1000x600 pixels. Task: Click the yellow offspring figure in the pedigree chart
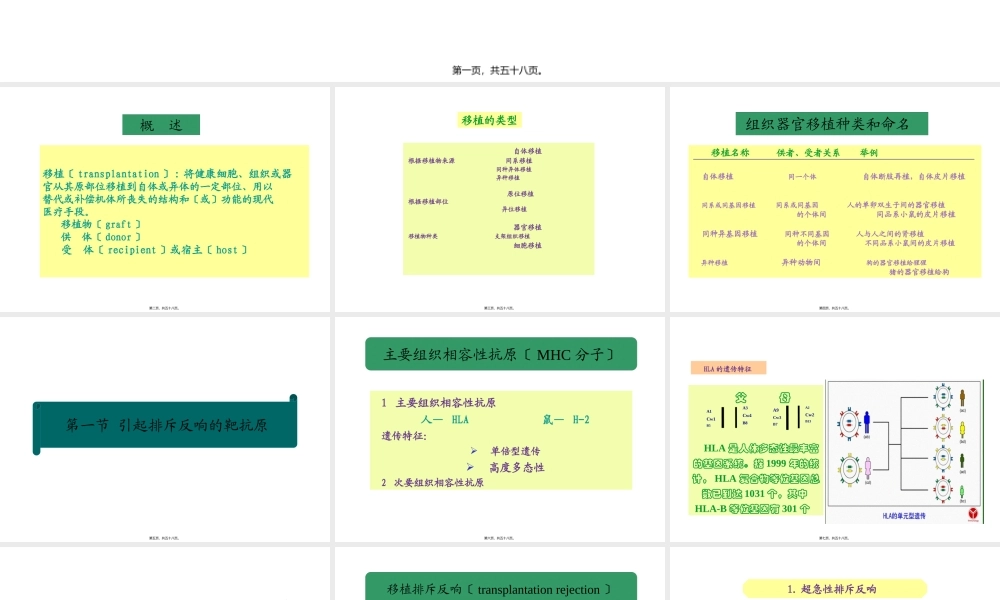coord(962,427)
